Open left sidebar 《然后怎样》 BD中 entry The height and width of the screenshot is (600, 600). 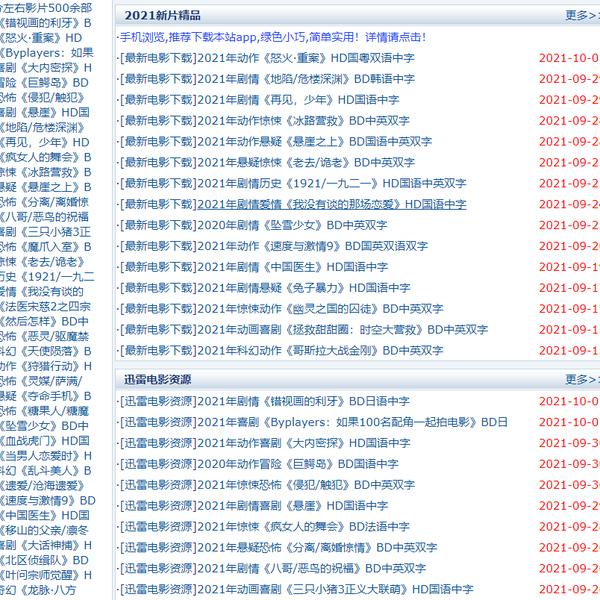pos(44,321)
